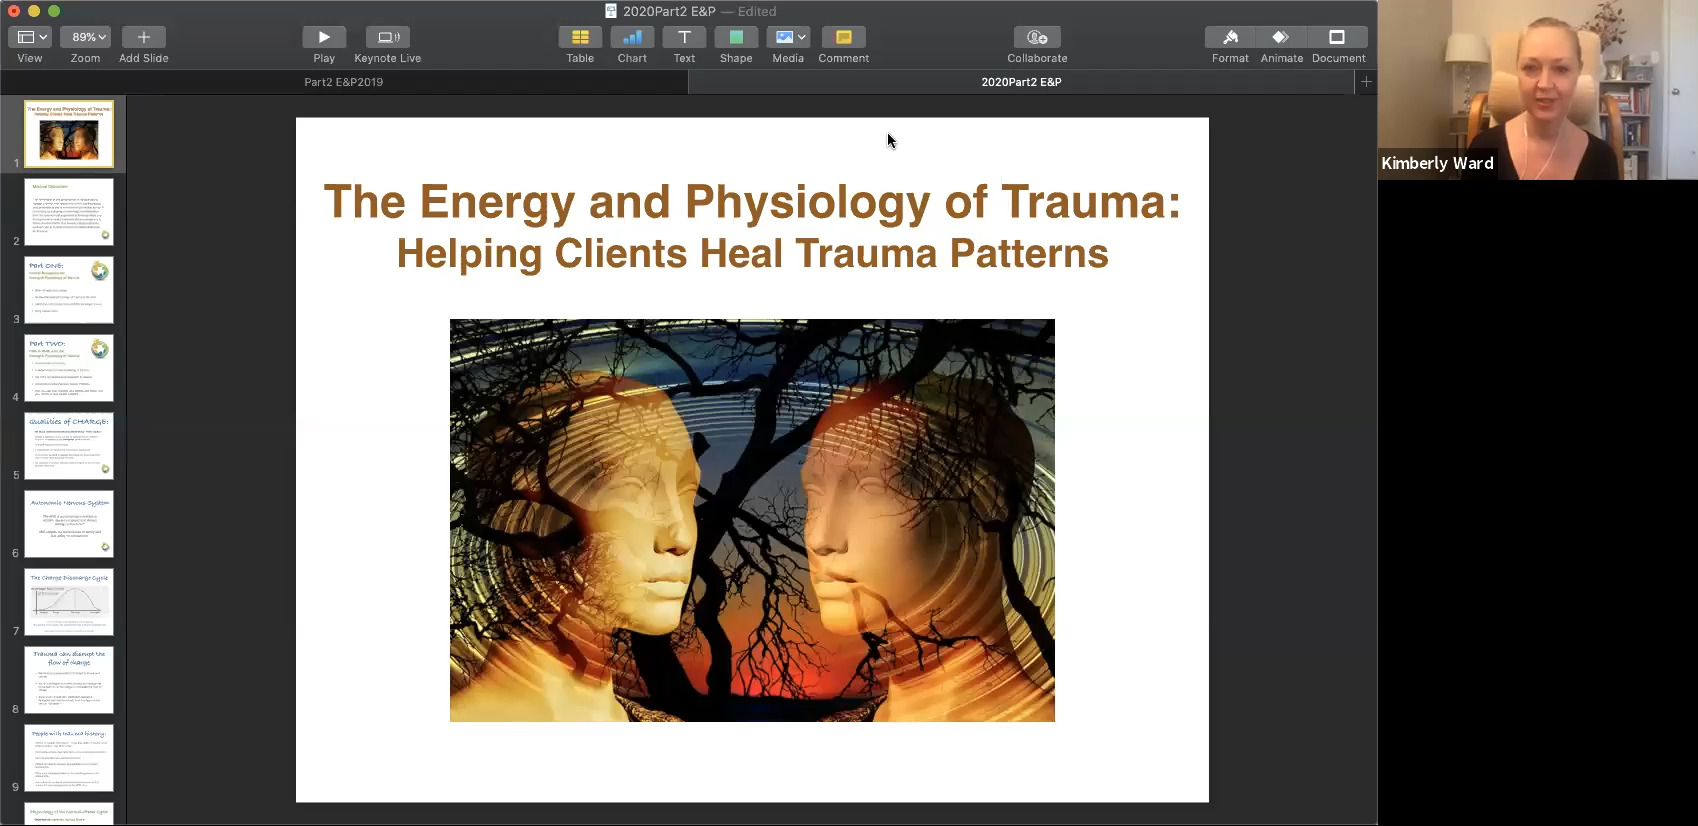Open the View options dropdown
The height and width of the screenshot is (826, 1698).
tap(29, 37)
